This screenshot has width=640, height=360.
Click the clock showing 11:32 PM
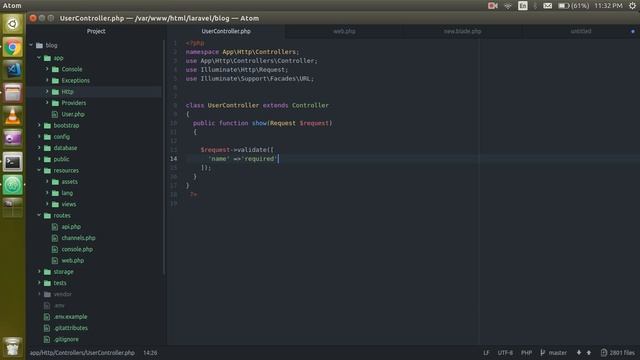click(608, 6)
